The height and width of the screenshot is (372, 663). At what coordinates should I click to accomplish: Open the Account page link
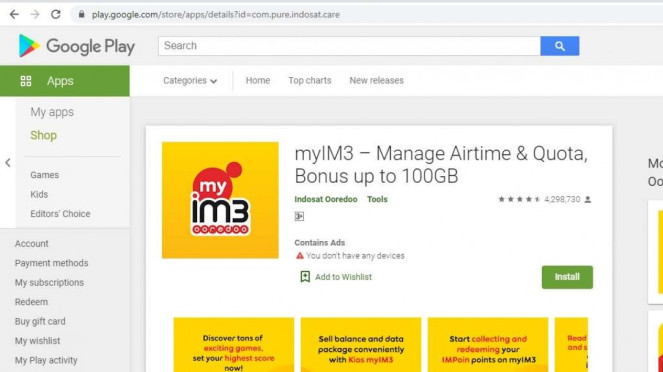(x=32, y=243)
